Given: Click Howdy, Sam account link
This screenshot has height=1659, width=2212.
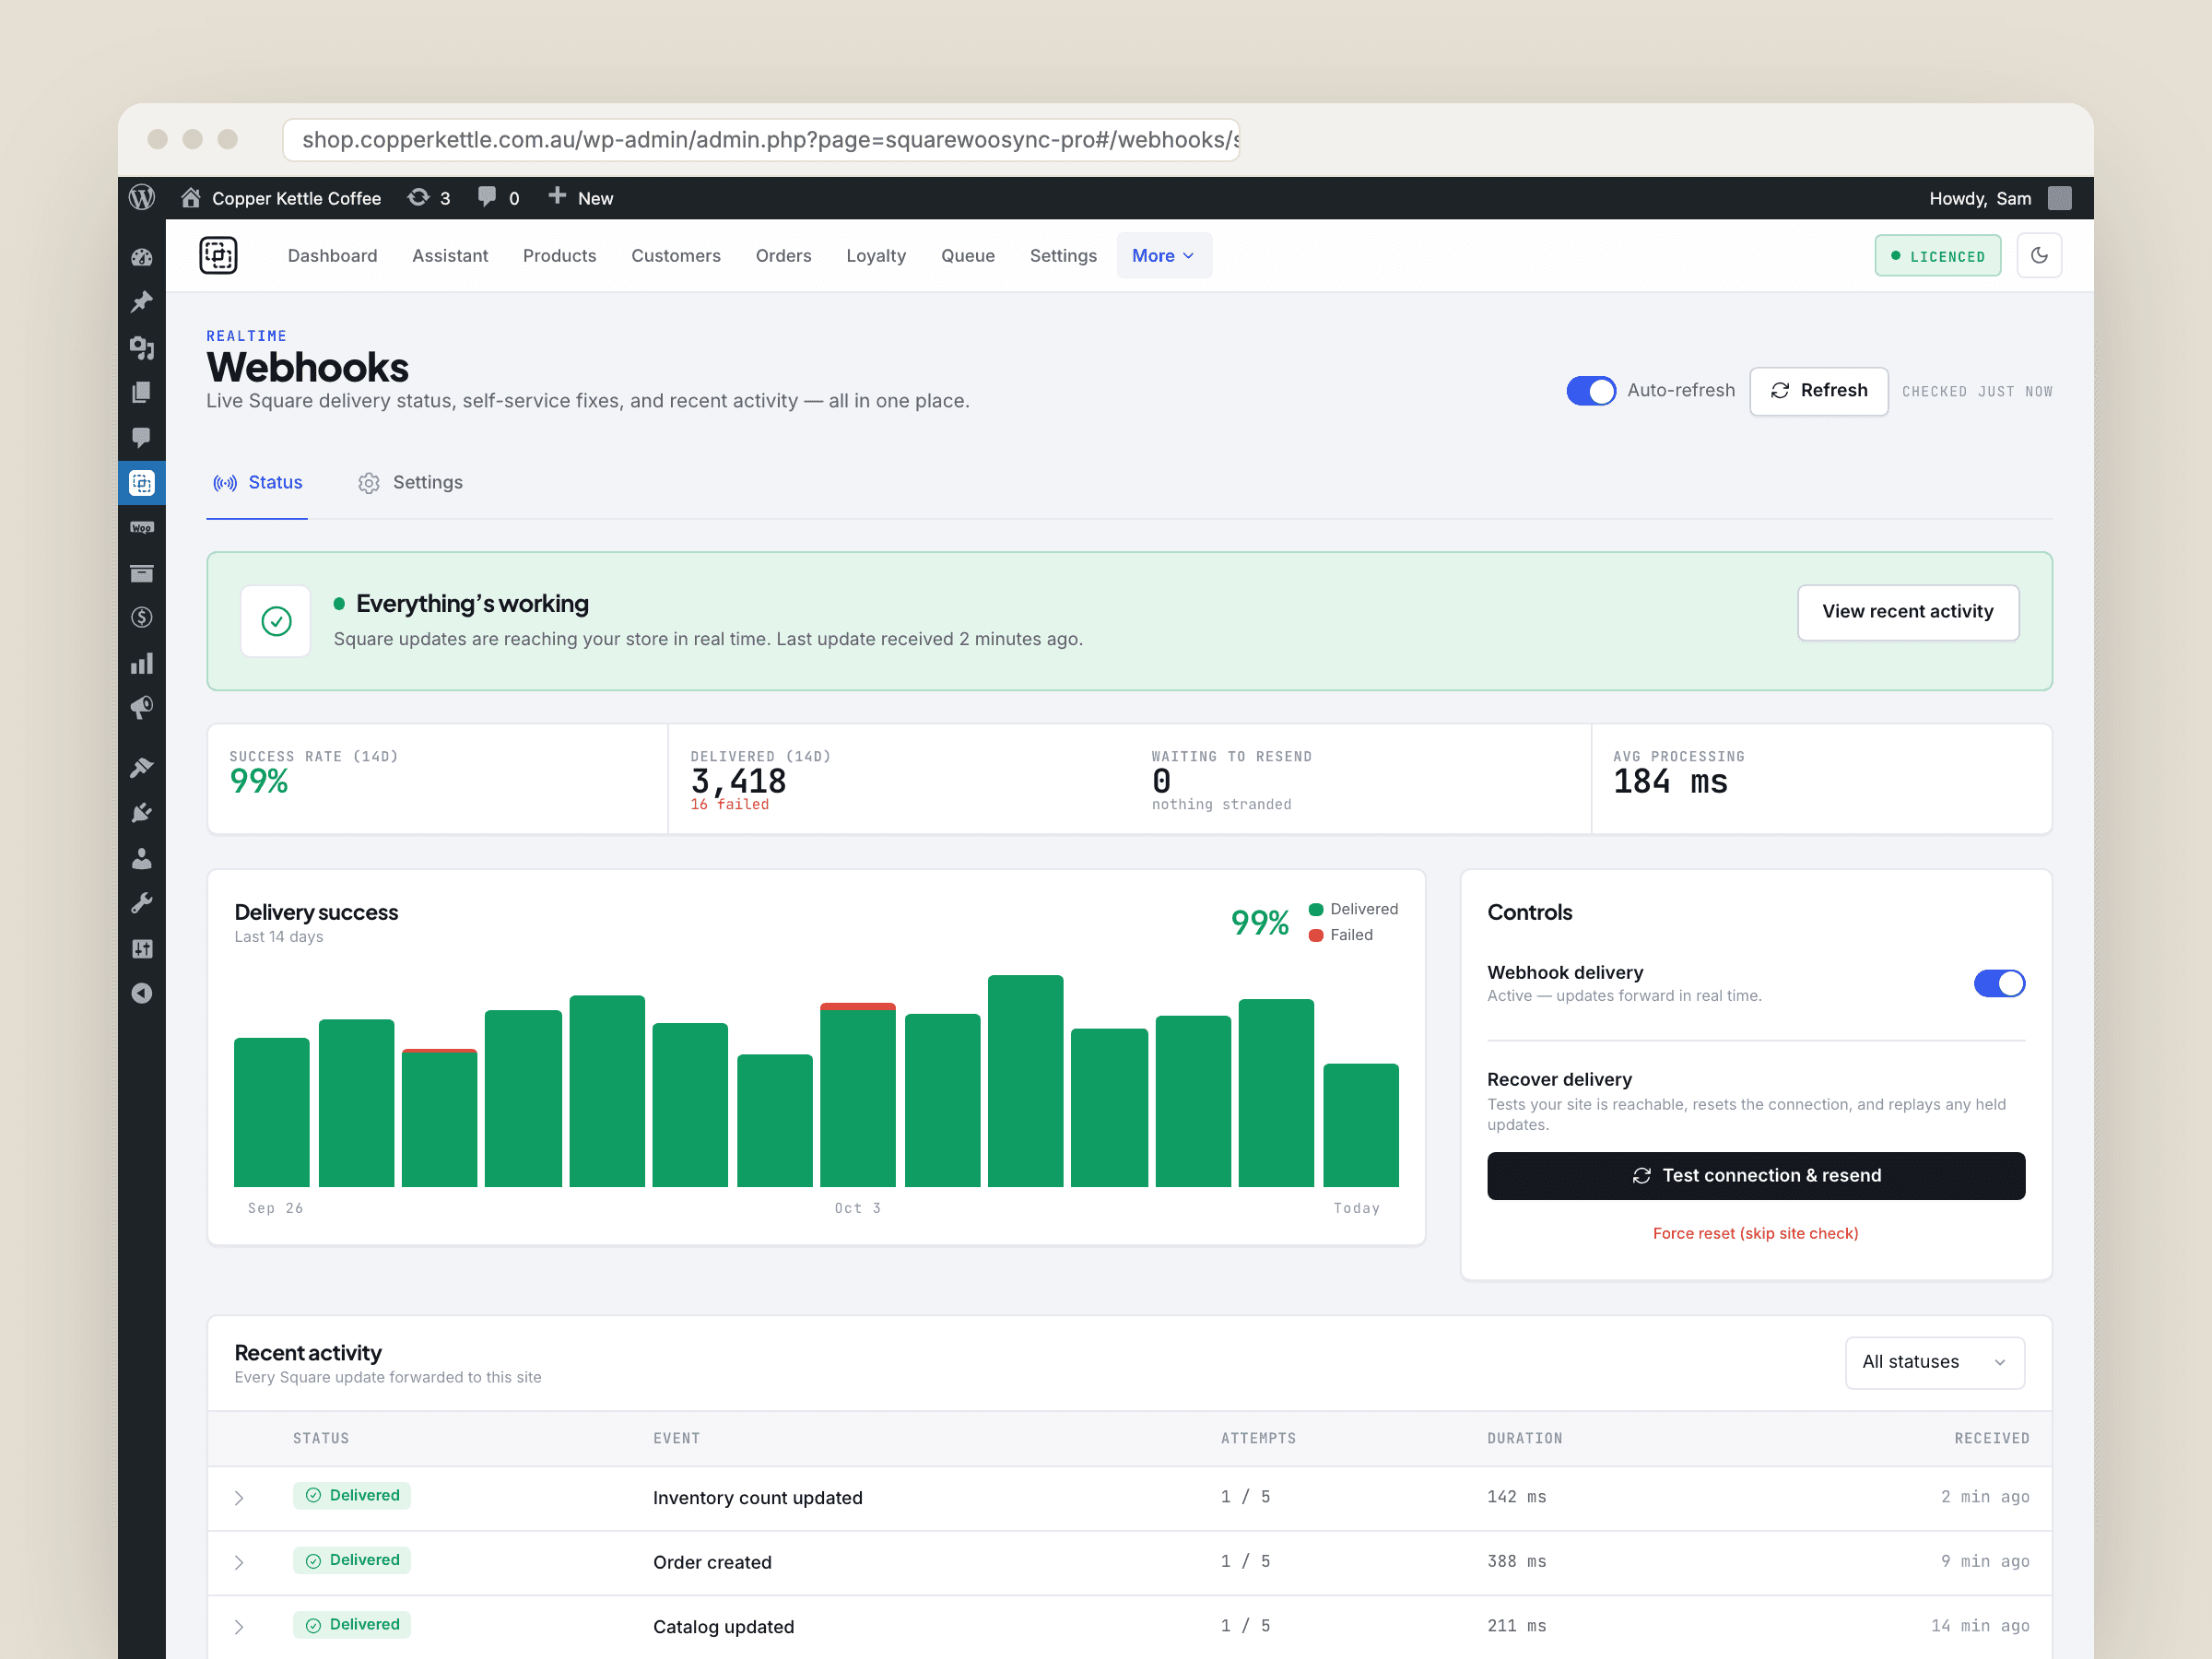Looking at the screenshot, I should click(x=1979, y=198).
